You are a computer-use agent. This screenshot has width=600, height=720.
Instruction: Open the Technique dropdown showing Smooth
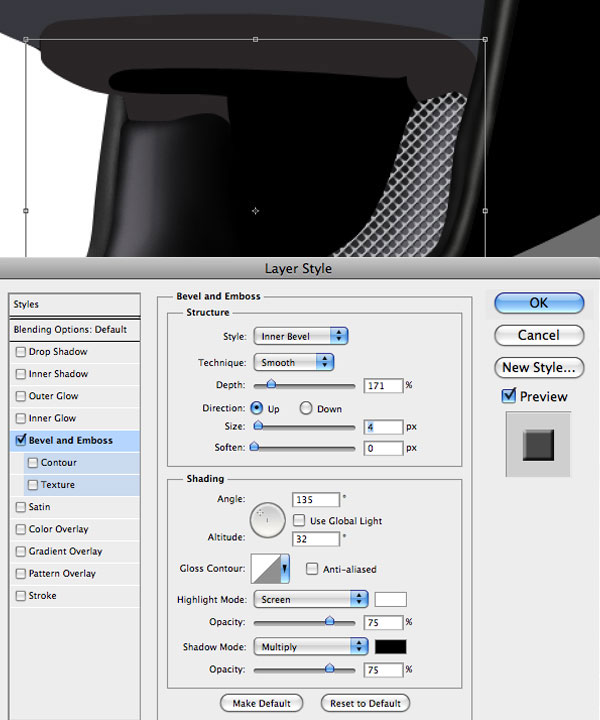(294, 362)
